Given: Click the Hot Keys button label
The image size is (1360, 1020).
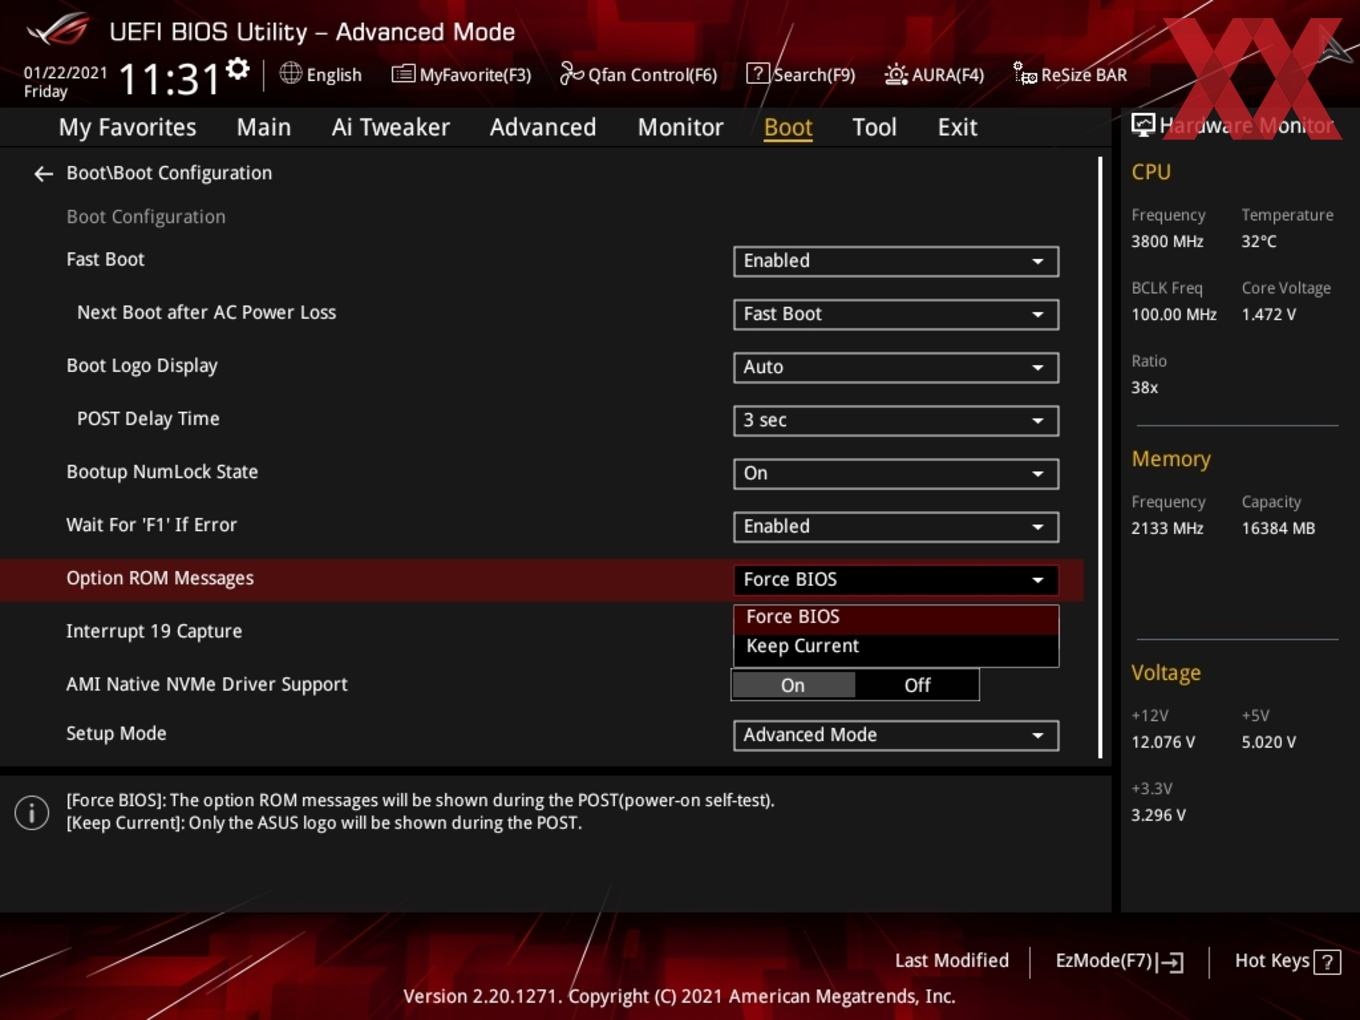Looking at the screenshot, I should (1272, 961).
